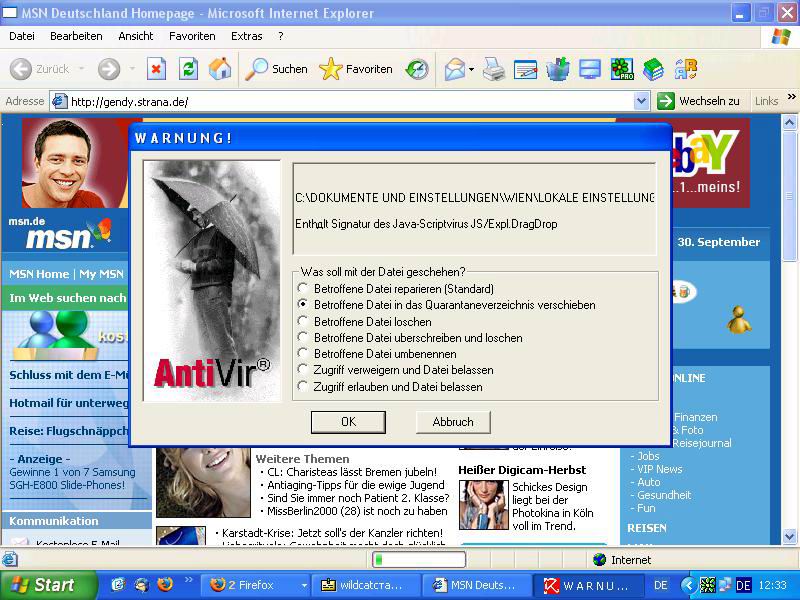Open 'Karstadt-Krise' news headline link
Viewport: 800px width, 600px height.
[332, 533]
